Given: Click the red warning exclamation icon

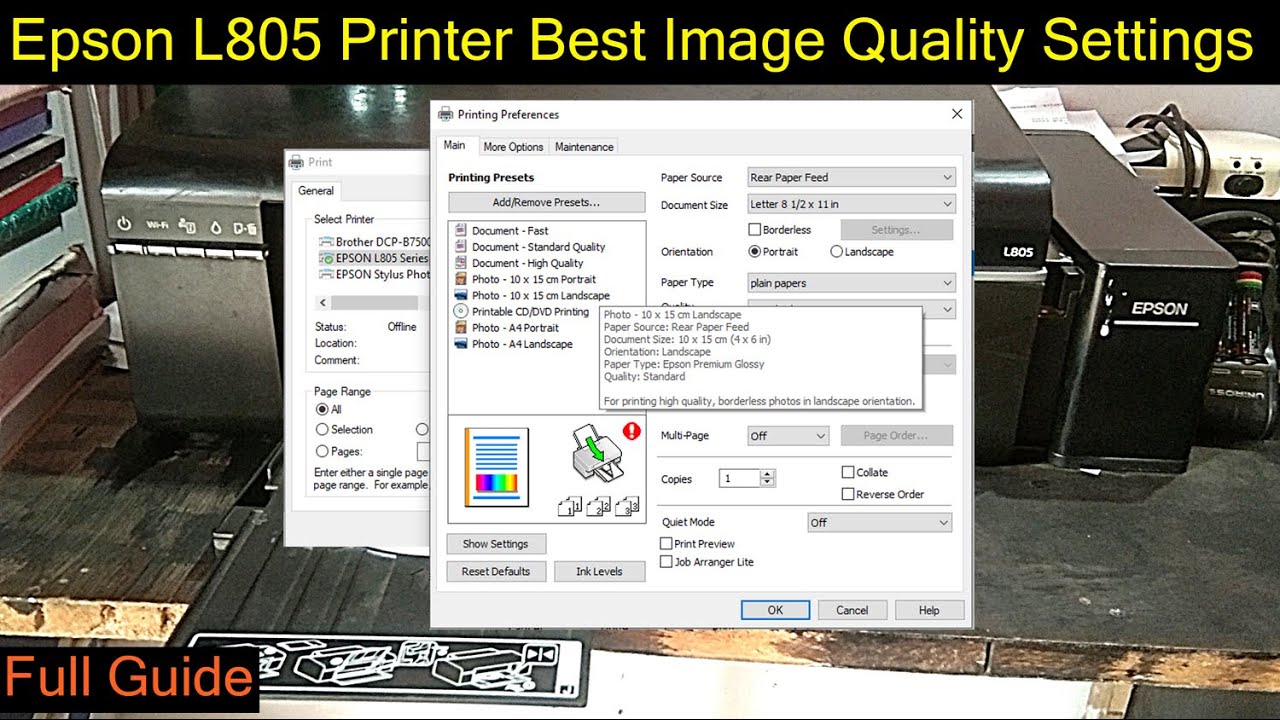Looking at the screenshot, I should coord(631,431).
